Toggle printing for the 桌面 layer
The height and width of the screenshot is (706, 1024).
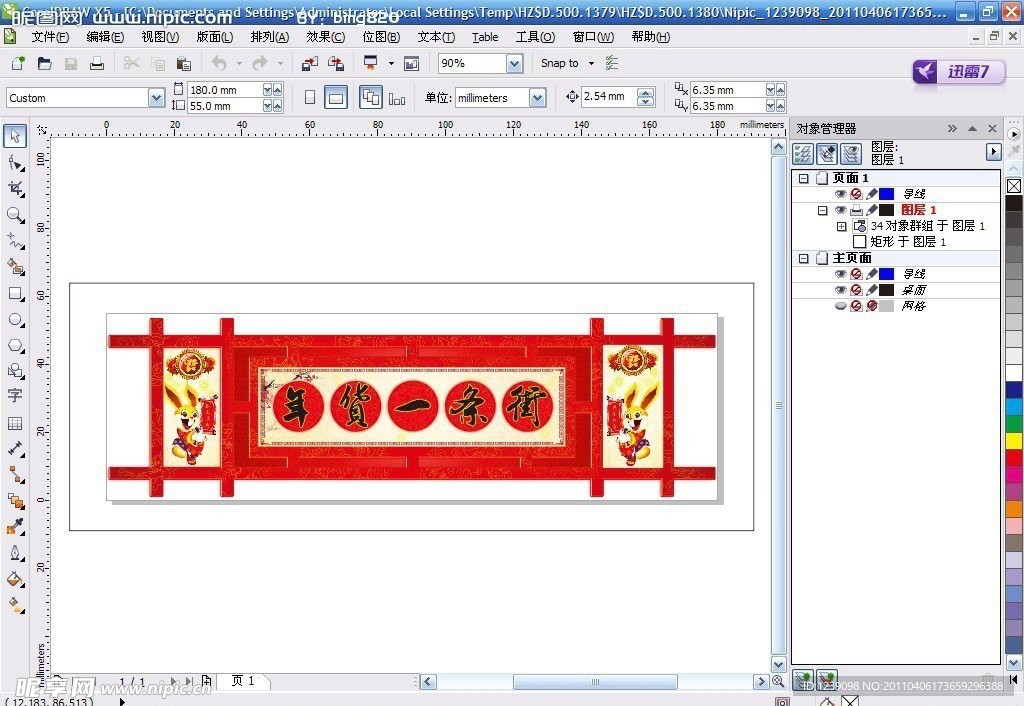click(x=856, y=290)
